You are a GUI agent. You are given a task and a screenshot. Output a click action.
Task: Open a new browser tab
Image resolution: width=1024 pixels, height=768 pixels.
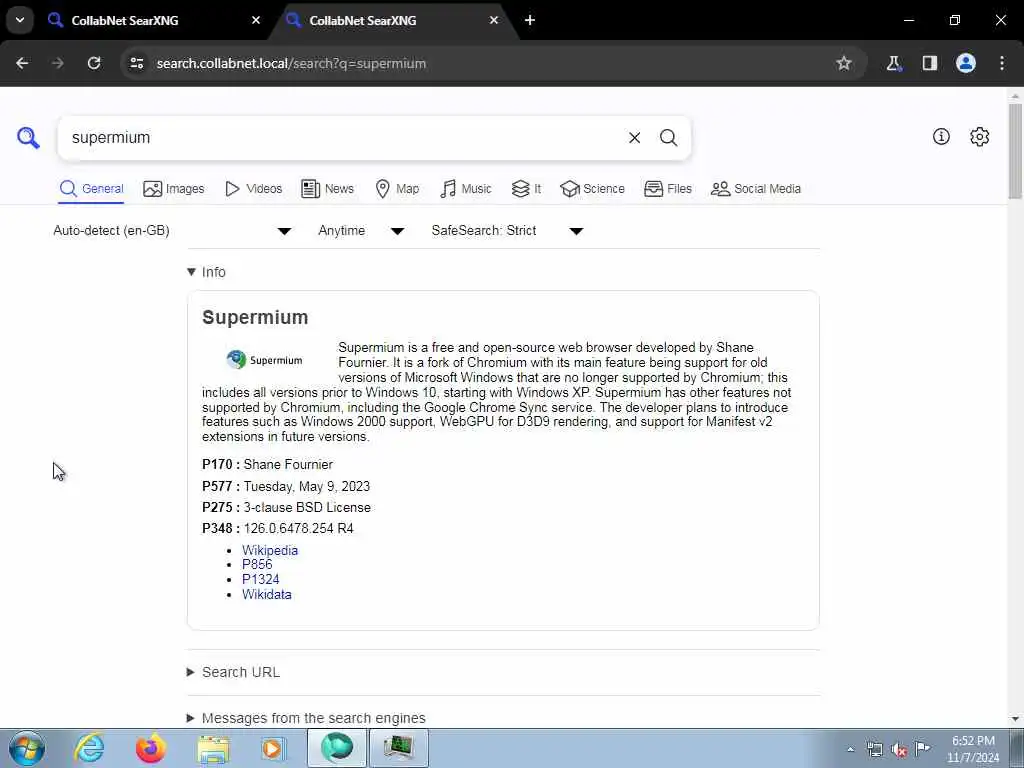point(530,20)
